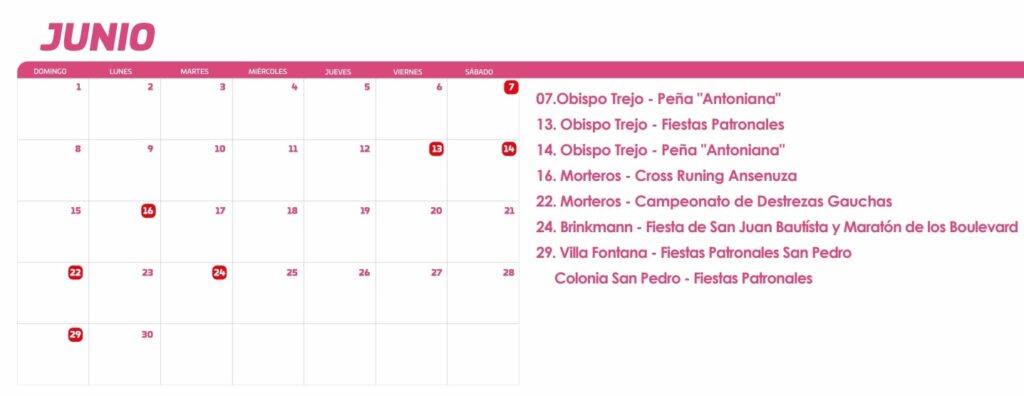Viewport: 1024px width, 396px height.
Task: Select the highlighted date 29 badge
Action: coord(76,335)
